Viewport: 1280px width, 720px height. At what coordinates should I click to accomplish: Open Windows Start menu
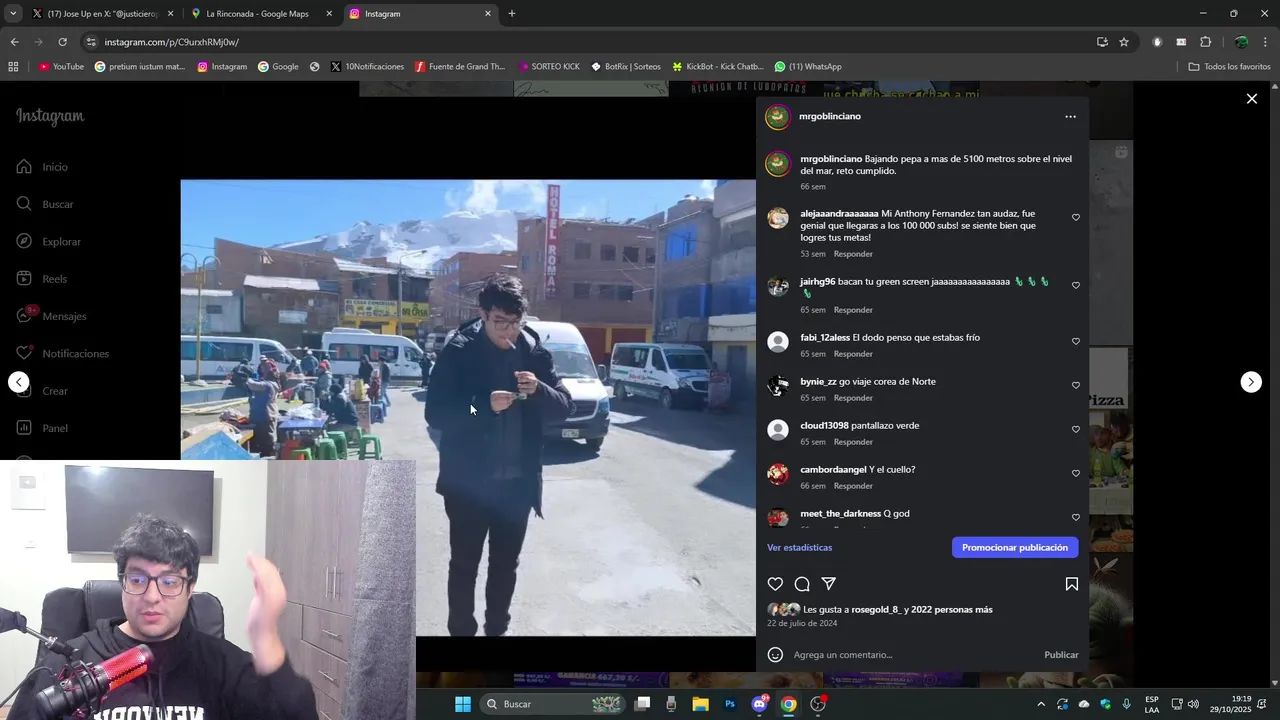coord(463,704)
